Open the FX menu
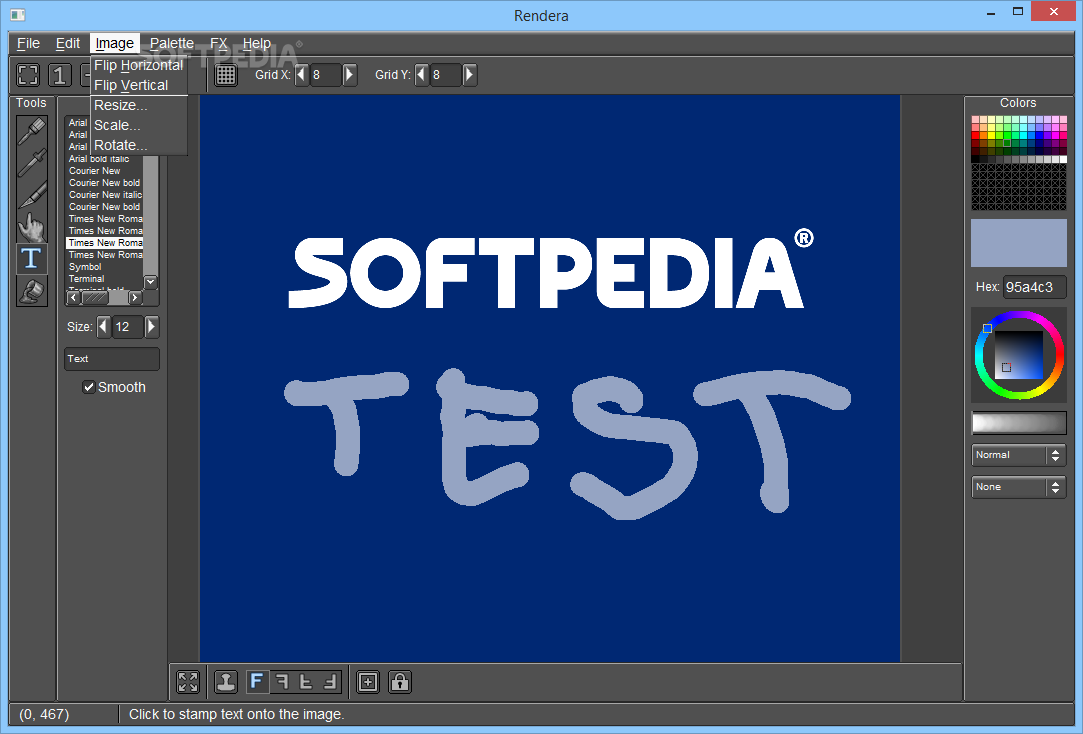 click(218, 44)
